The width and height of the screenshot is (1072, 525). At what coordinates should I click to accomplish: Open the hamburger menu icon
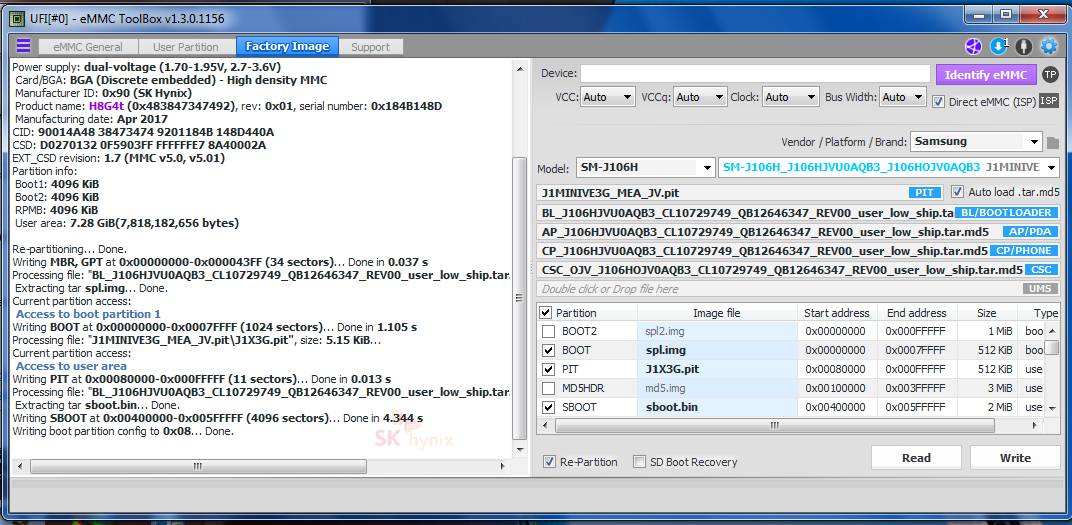pos(23,46)
